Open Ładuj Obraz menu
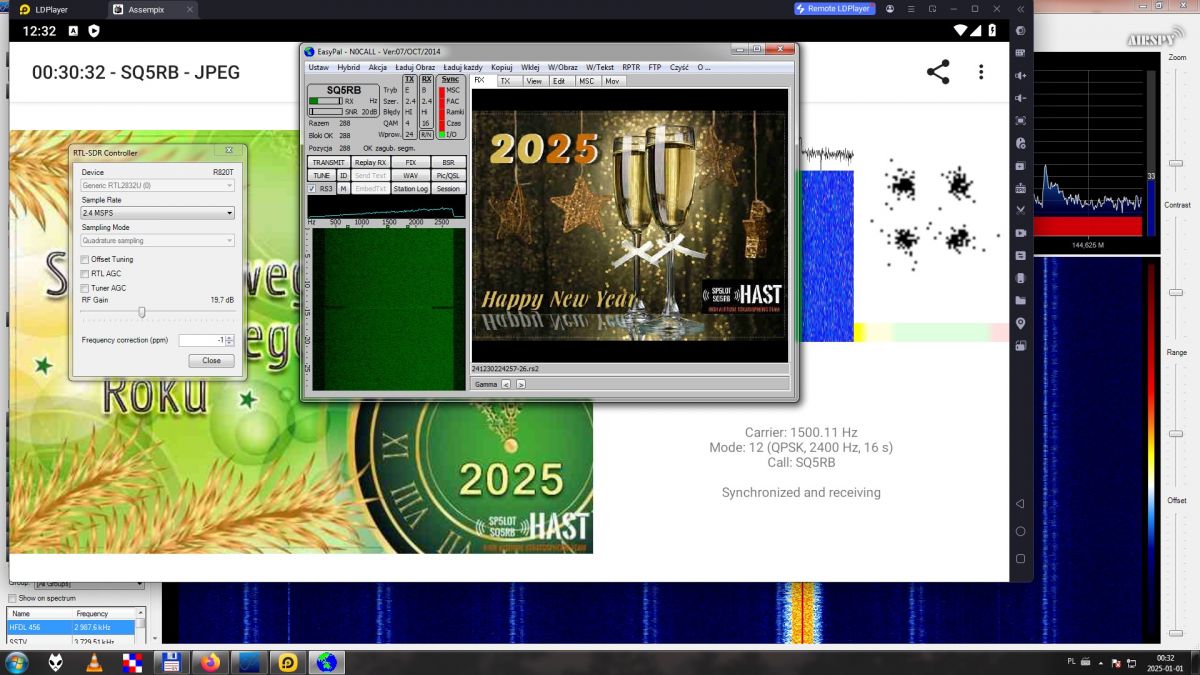Image resolution: width=1200 pixels, height=675 pixels. (x=415, y=67)
